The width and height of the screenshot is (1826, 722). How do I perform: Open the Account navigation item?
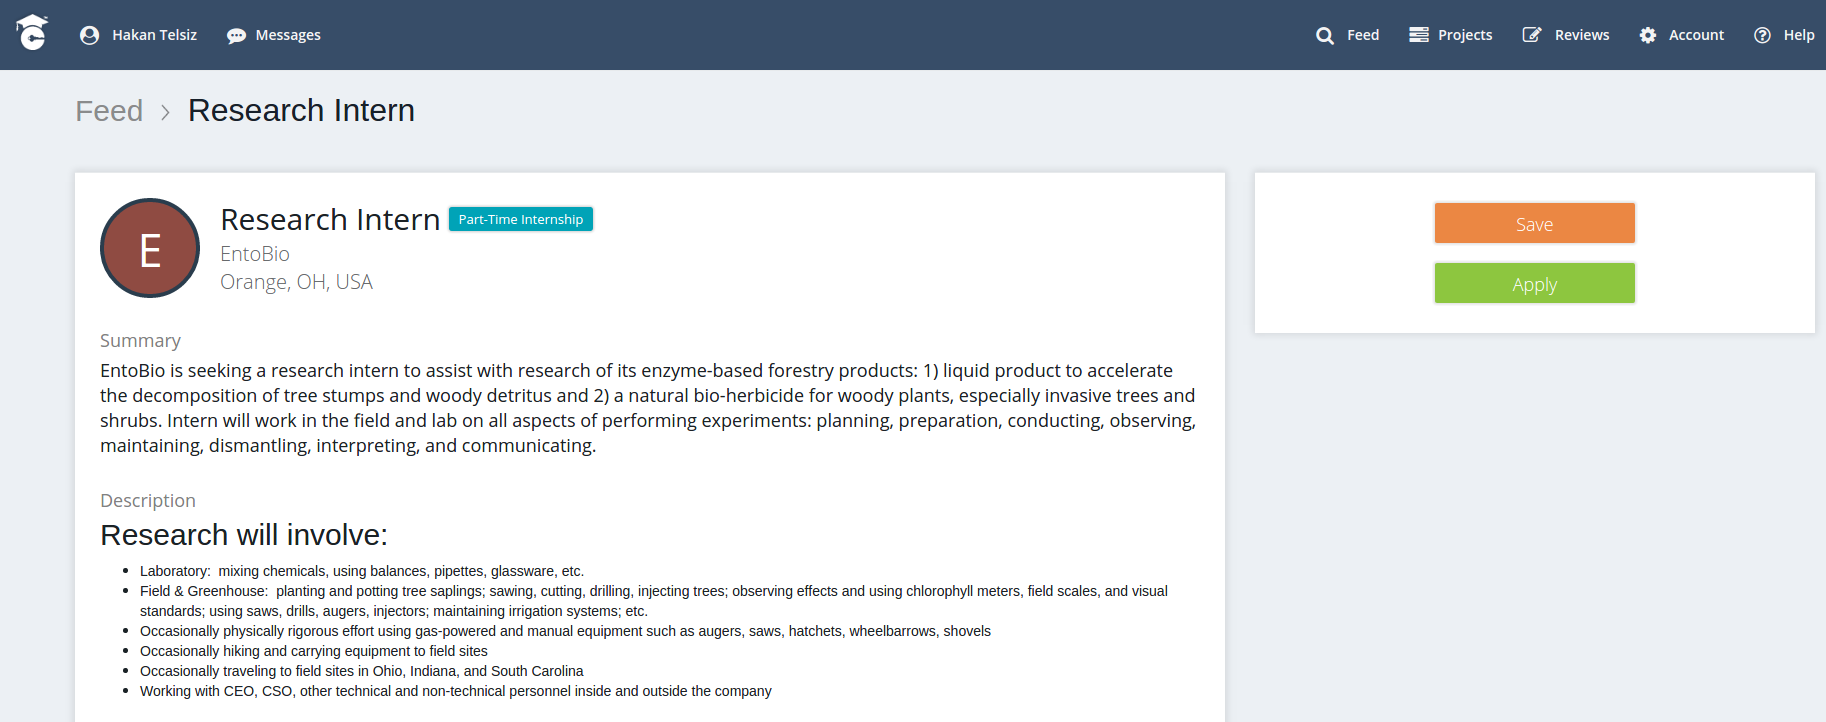(x=1695, y=35)
